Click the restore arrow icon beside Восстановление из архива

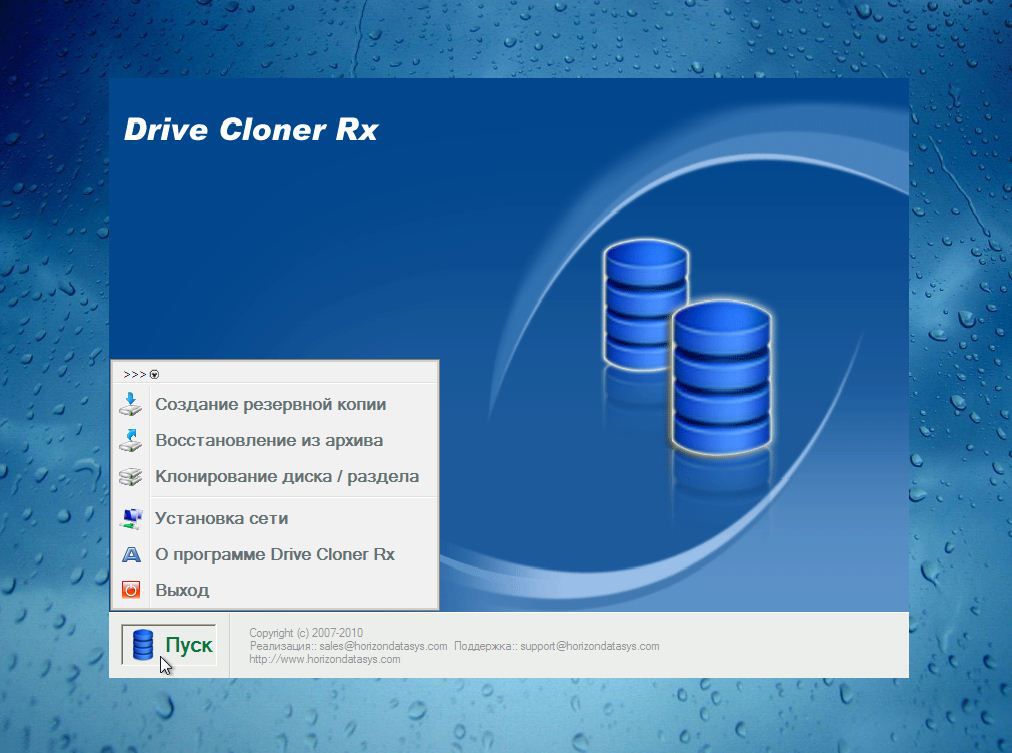point(131,441)
